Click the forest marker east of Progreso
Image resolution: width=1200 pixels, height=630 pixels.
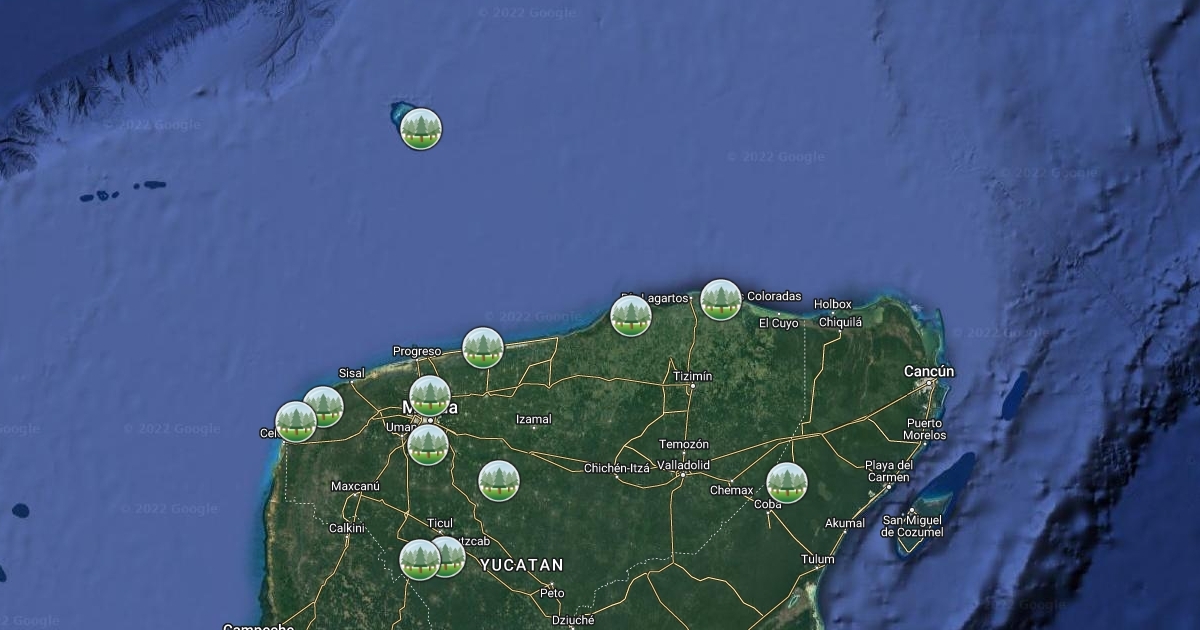(x=483, y=348)
